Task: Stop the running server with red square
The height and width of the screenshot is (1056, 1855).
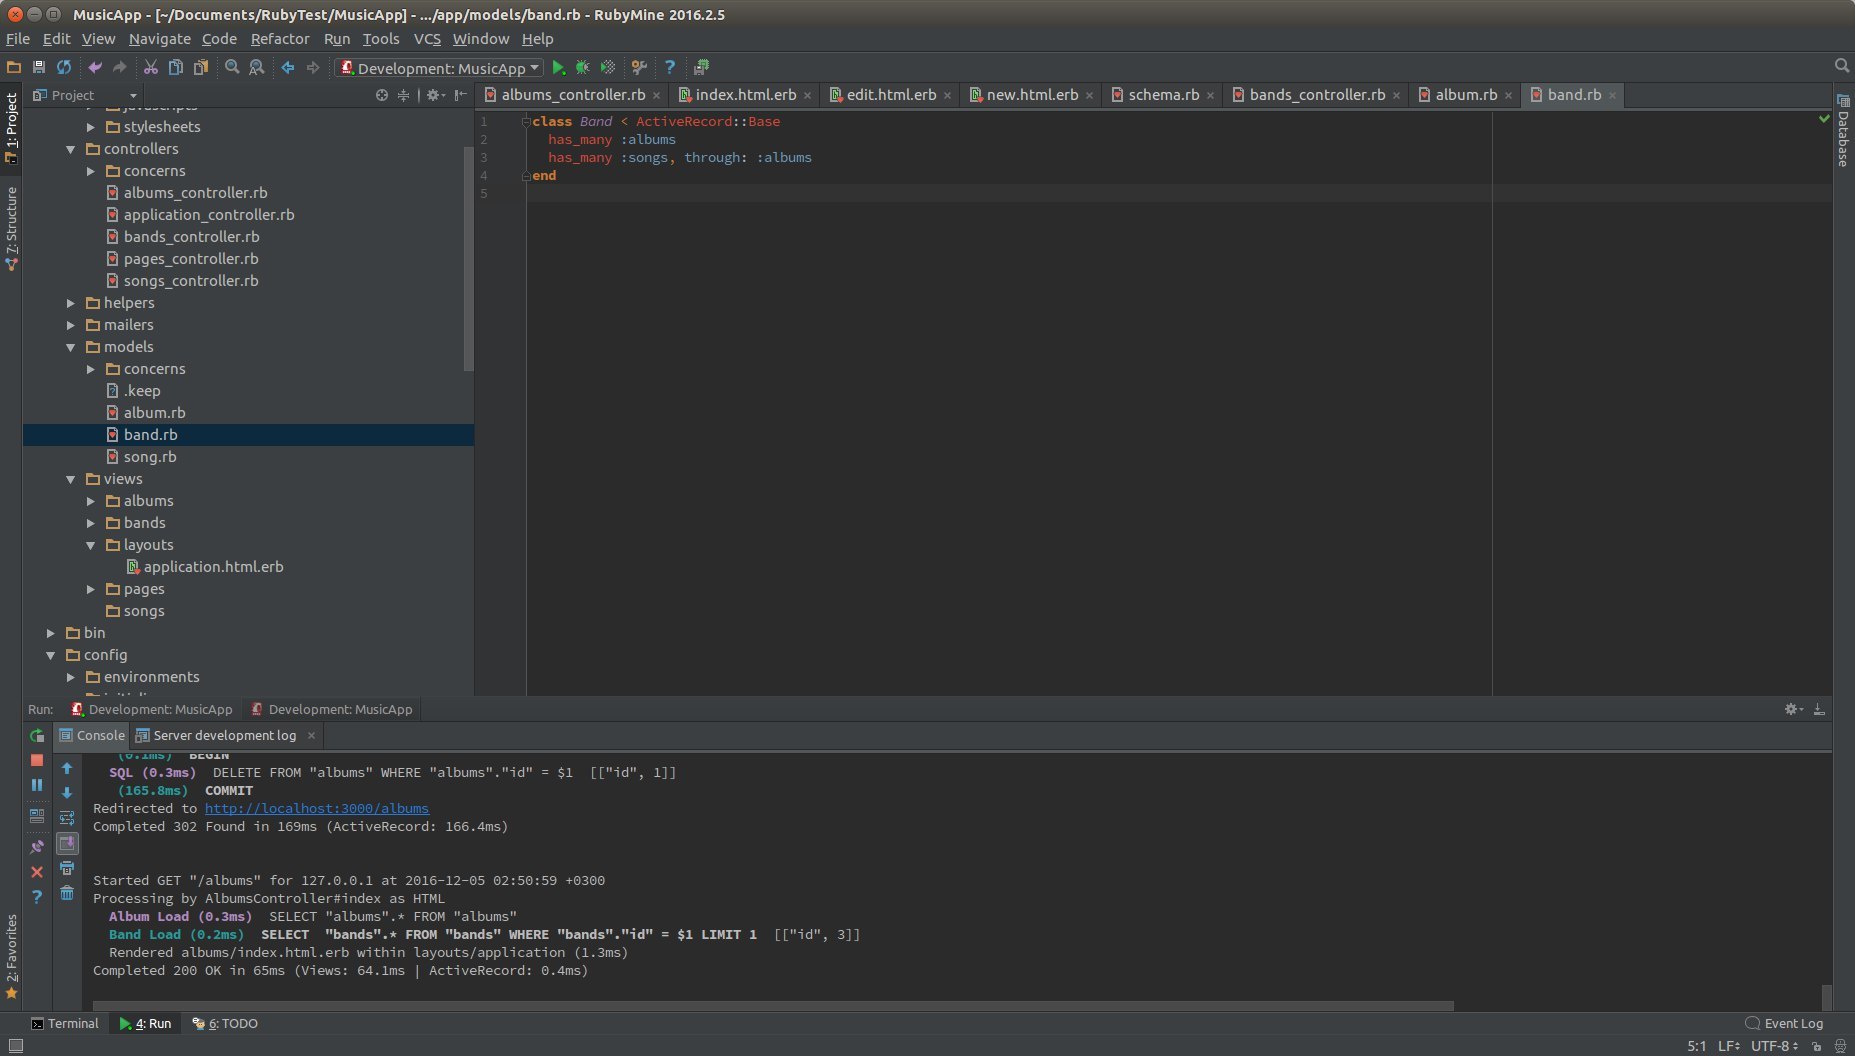Action: pyautogui.click(x=37, y=760)
